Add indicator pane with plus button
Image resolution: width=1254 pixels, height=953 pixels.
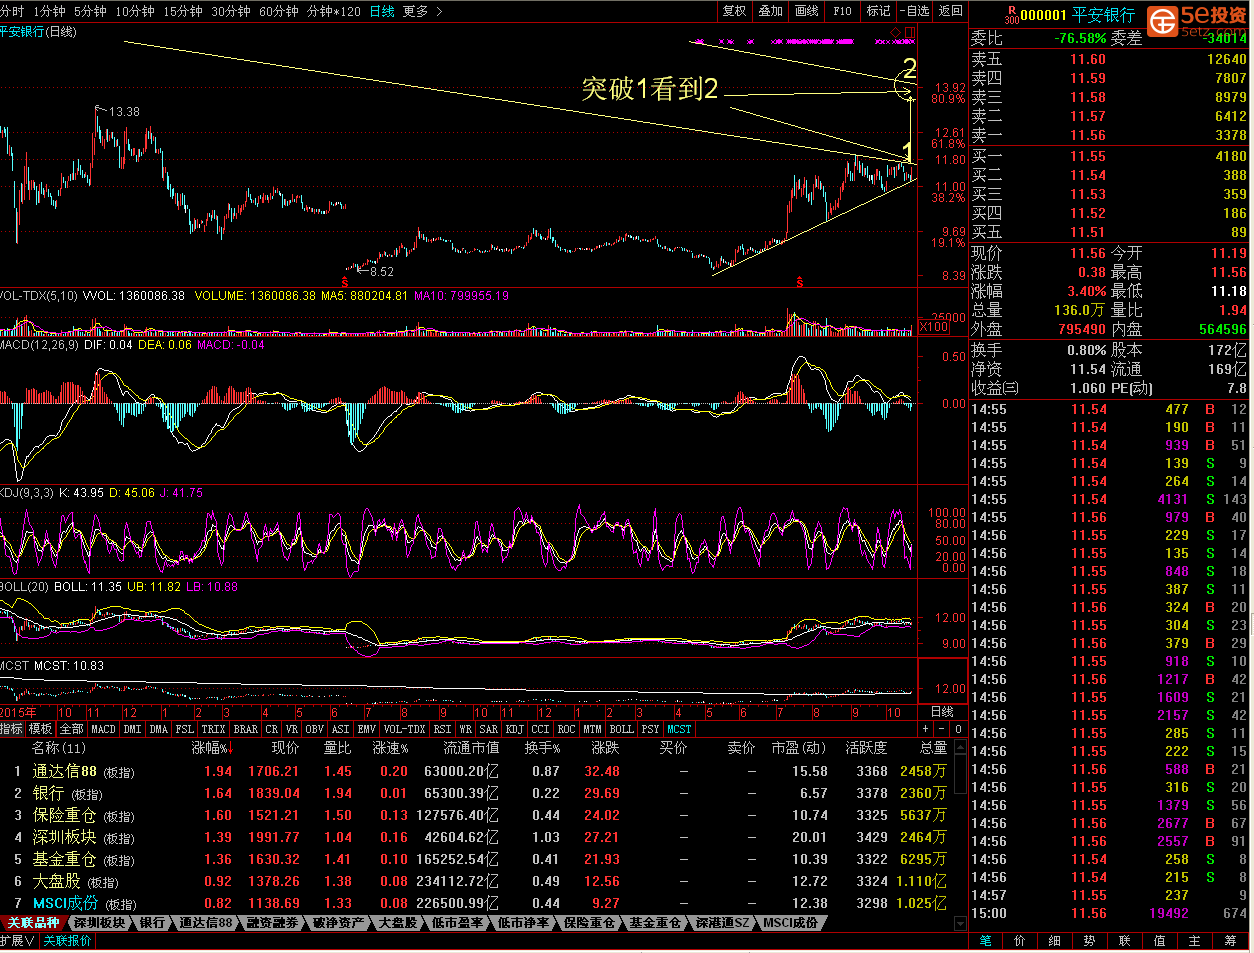(x=925, y=730)
